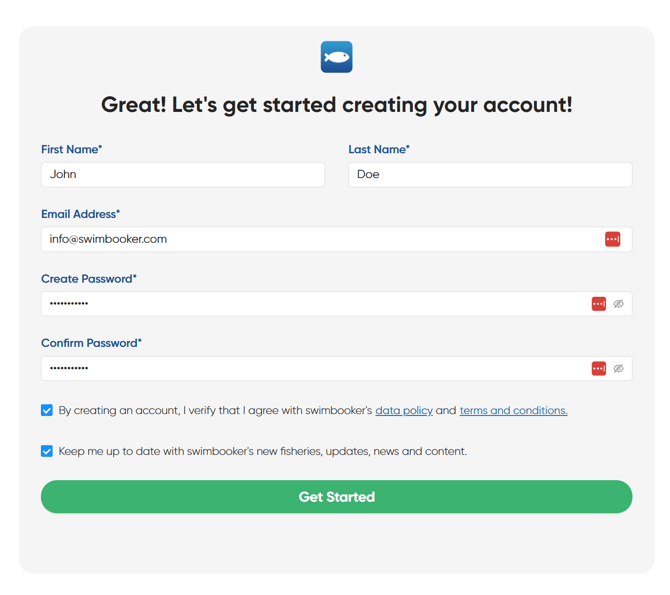Click the Confirm Password* field label
The height and width of the screenshot is (595, 670).
point(91,343)
